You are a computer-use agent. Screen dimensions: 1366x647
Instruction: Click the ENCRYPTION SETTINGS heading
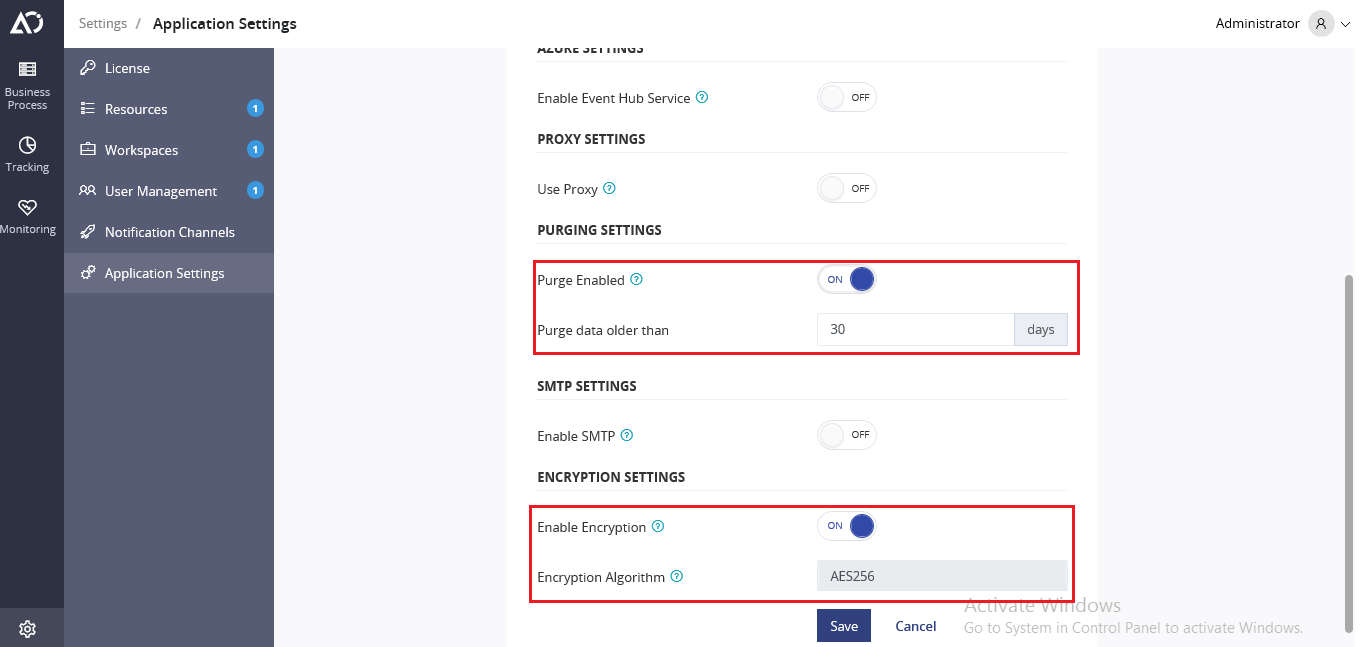coord(611,477)
